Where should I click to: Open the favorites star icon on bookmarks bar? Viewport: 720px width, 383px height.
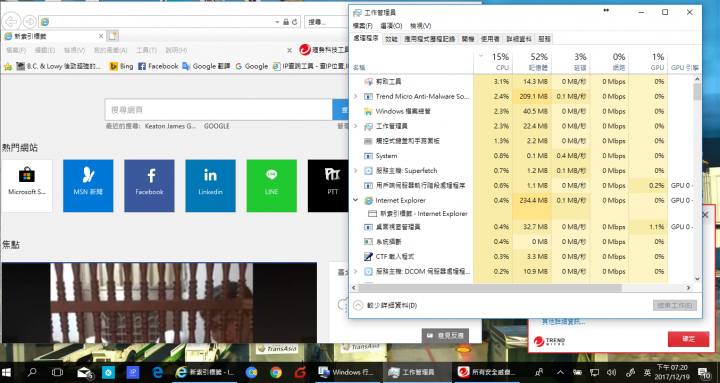point(7,67)
